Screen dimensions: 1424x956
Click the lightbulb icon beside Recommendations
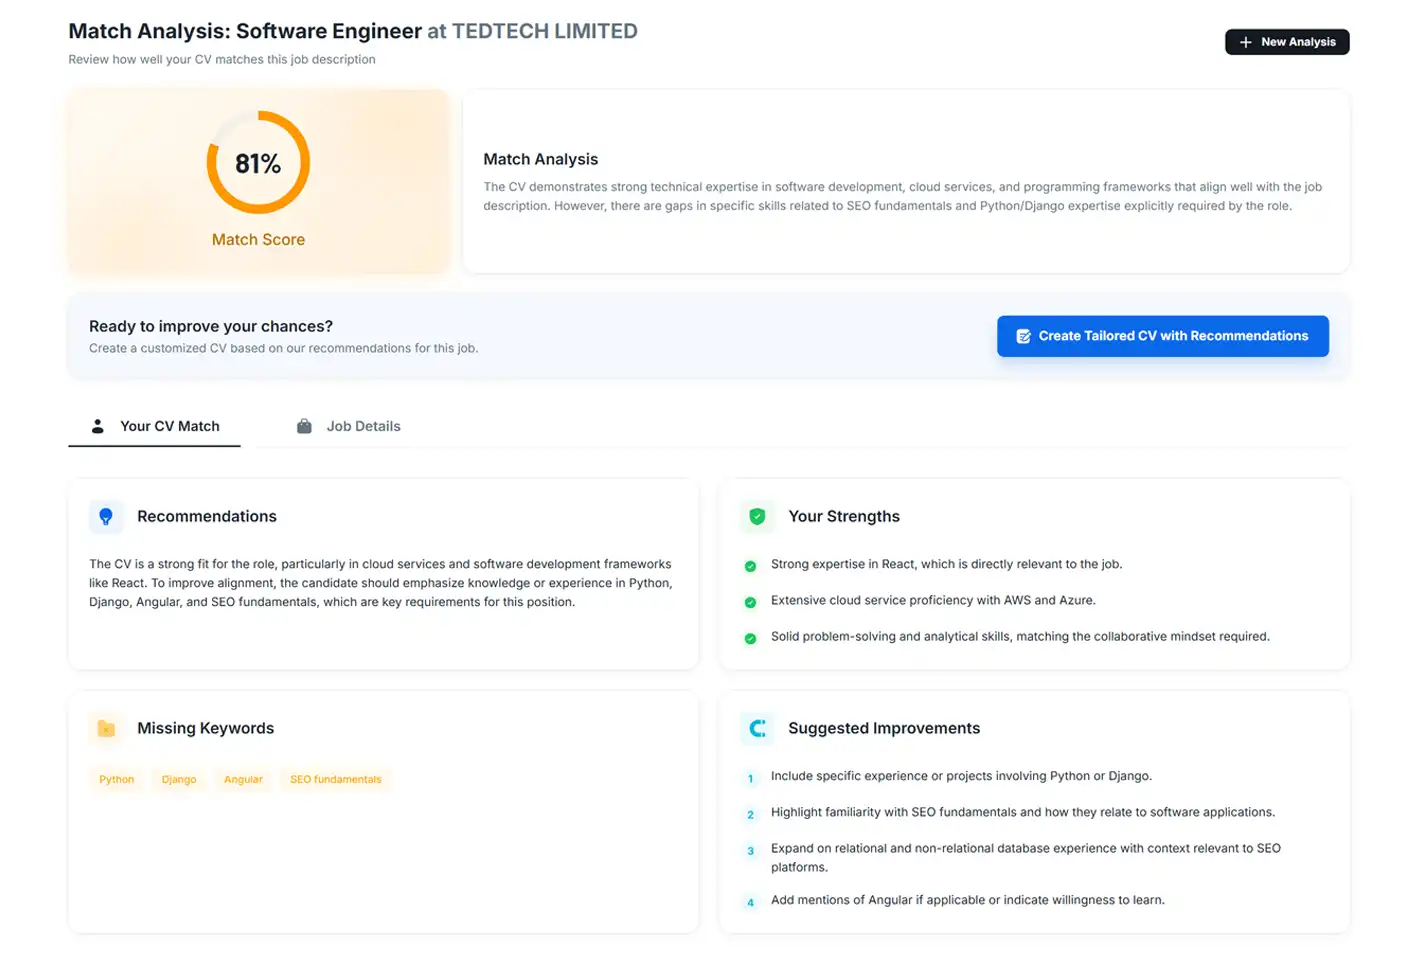106,517
